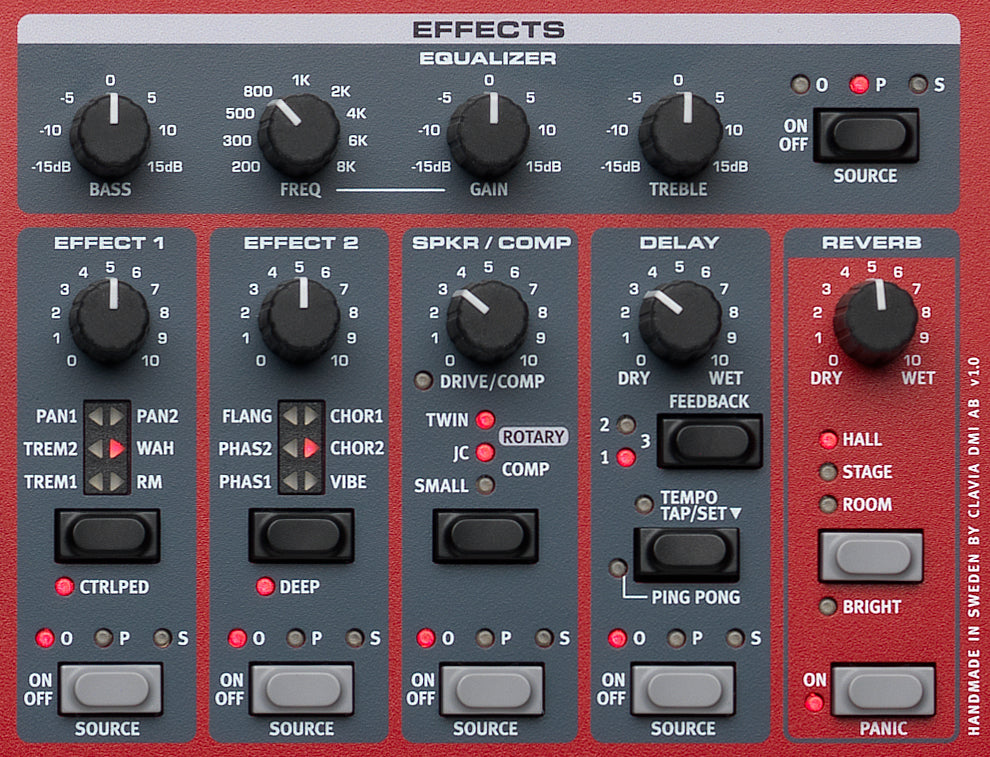Adjust the SPKR/COMP DRIVE/COMP knob
Viewport: 990px width, 757px height.
488,317
